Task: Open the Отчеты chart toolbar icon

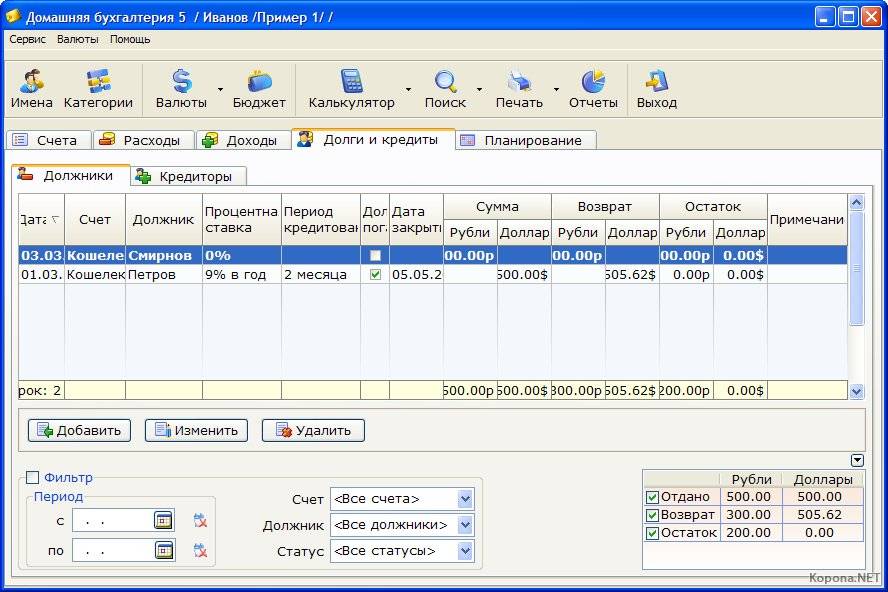Action: [x=594, y=90]
